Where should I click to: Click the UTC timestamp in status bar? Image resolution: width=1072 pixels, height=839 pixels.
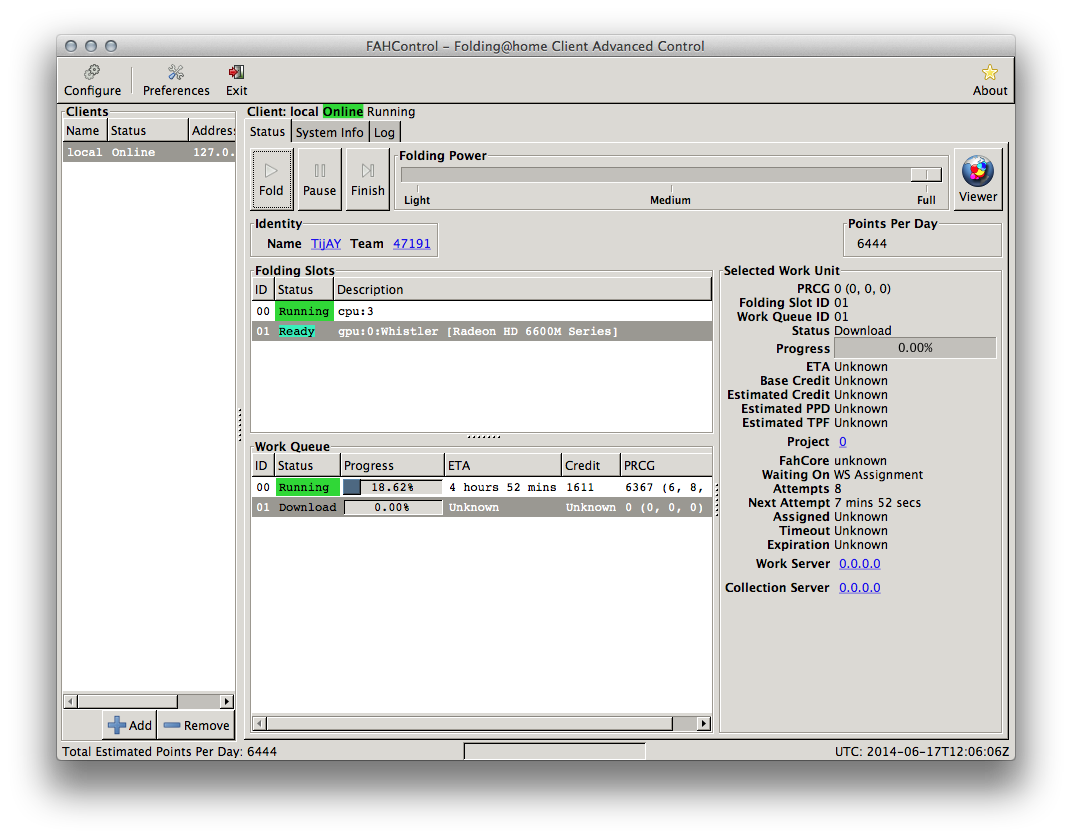tap(922, 751)
